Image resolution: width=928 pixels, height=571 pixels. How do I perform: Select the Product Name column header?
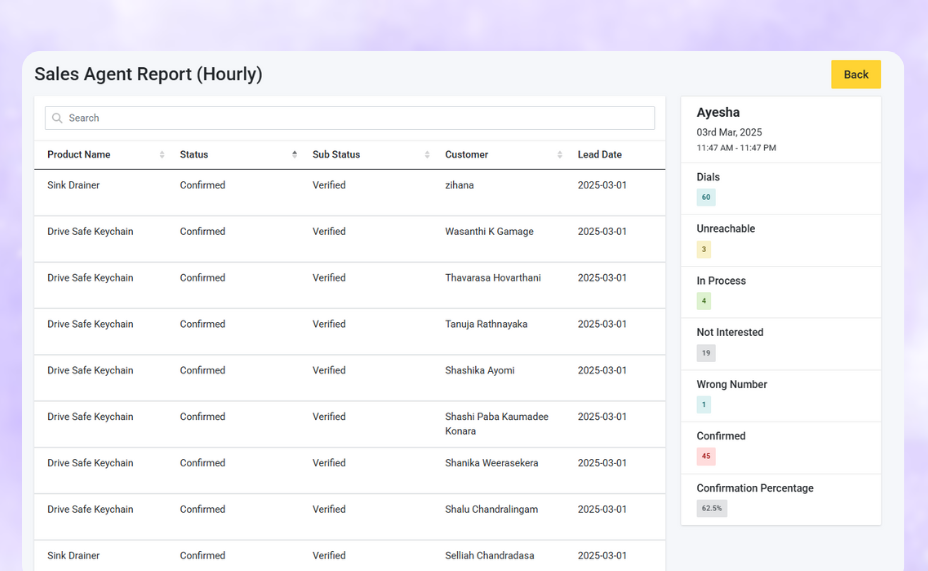coord(79,154)
